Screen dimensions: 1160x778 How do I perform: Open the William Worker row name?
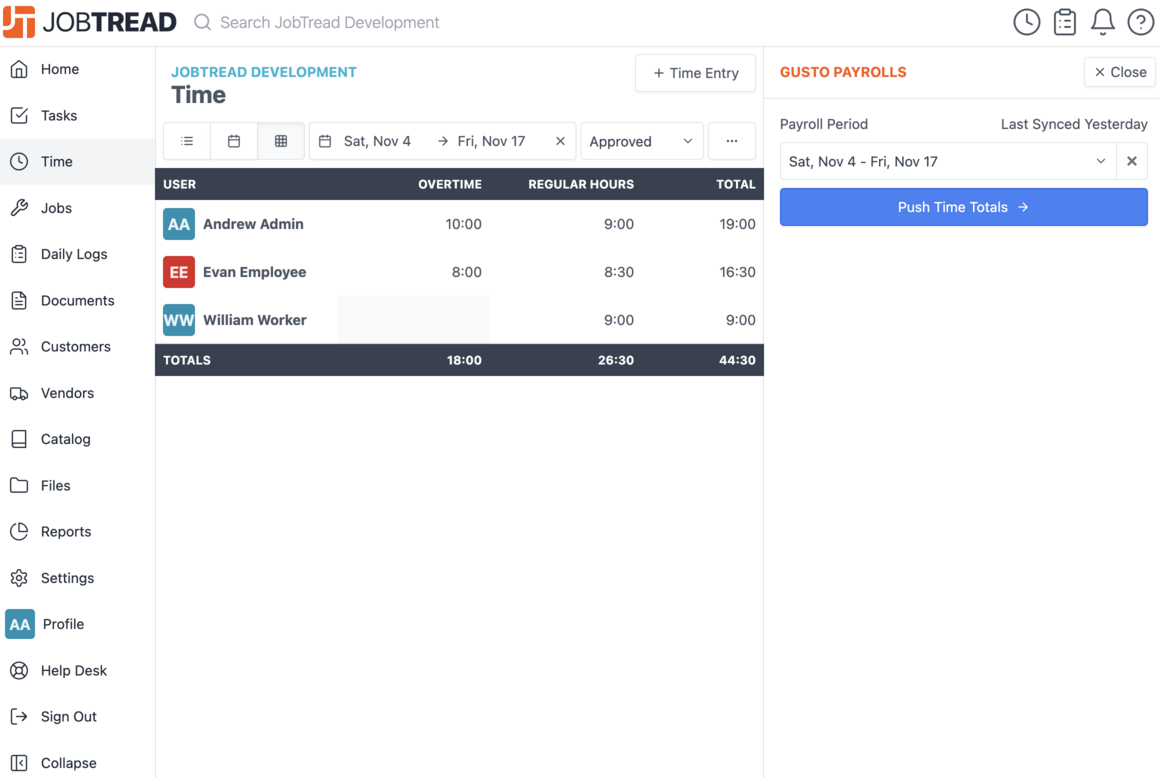click(254, 320)
